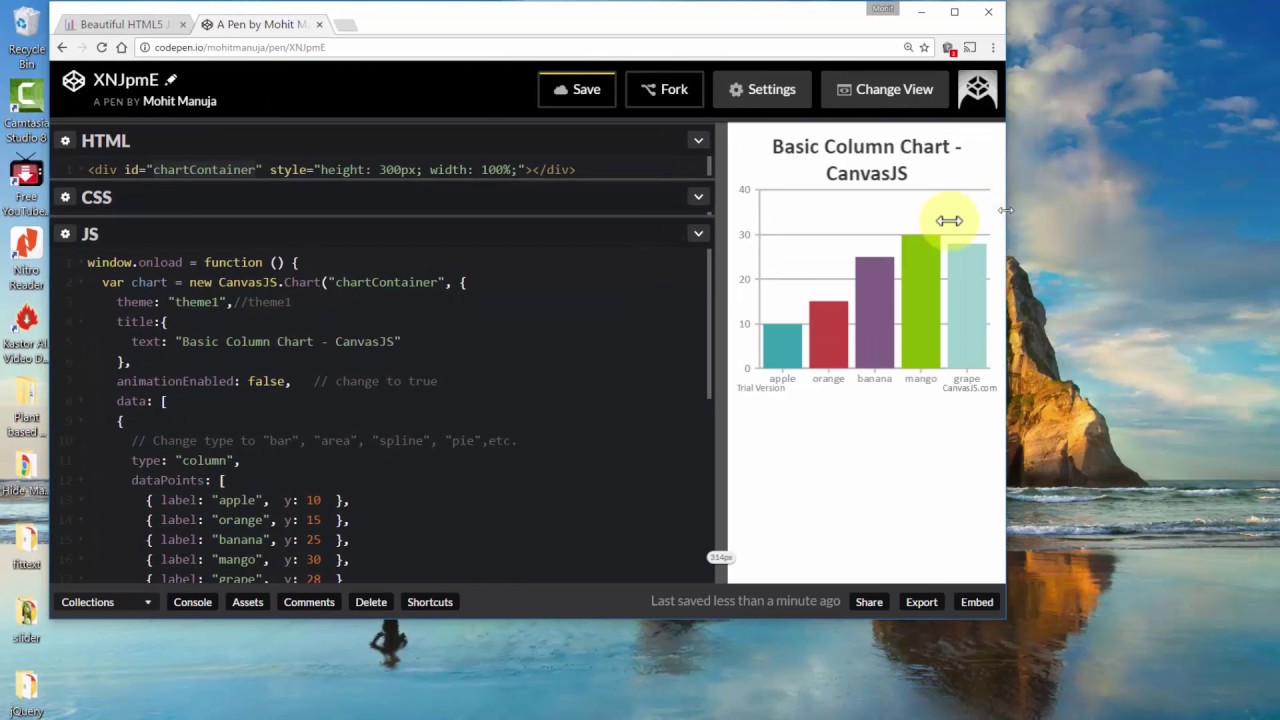Expand the HTML panel dropdown arrow
Viewport: 1280px width, 720px height.
[698, 141]
